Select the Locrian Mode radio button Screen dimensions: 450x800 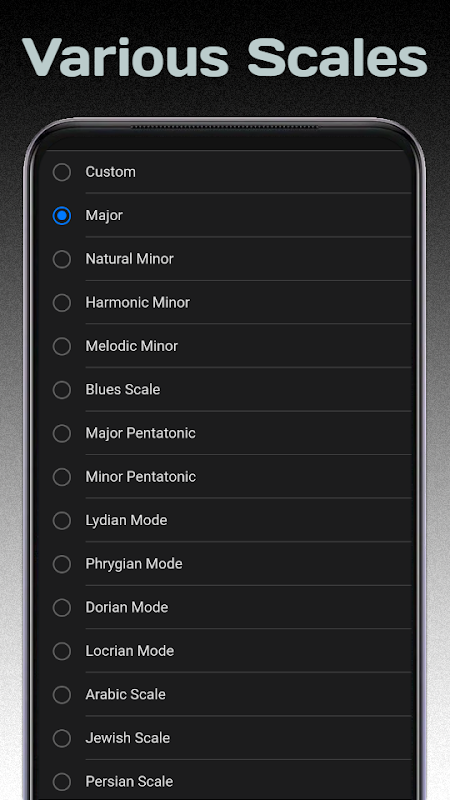coord(62,651)
